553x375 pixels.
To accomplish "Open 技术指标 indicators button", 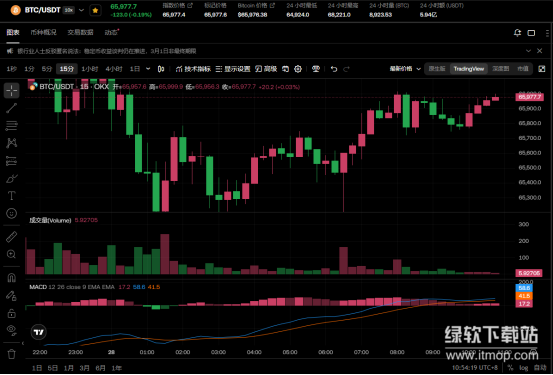I will [x=193, y=69].
